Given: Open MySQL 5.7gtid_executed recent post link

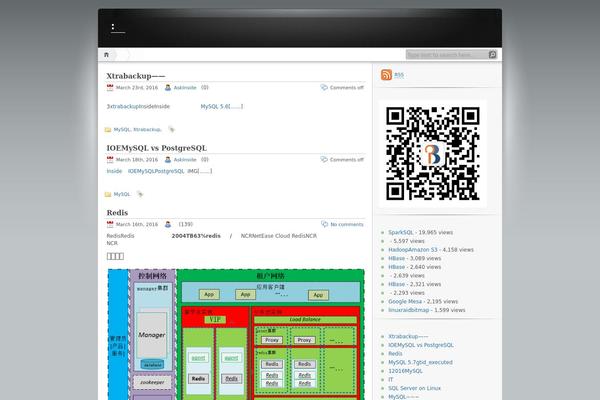Looking at the screenshot, I should 420,362.
